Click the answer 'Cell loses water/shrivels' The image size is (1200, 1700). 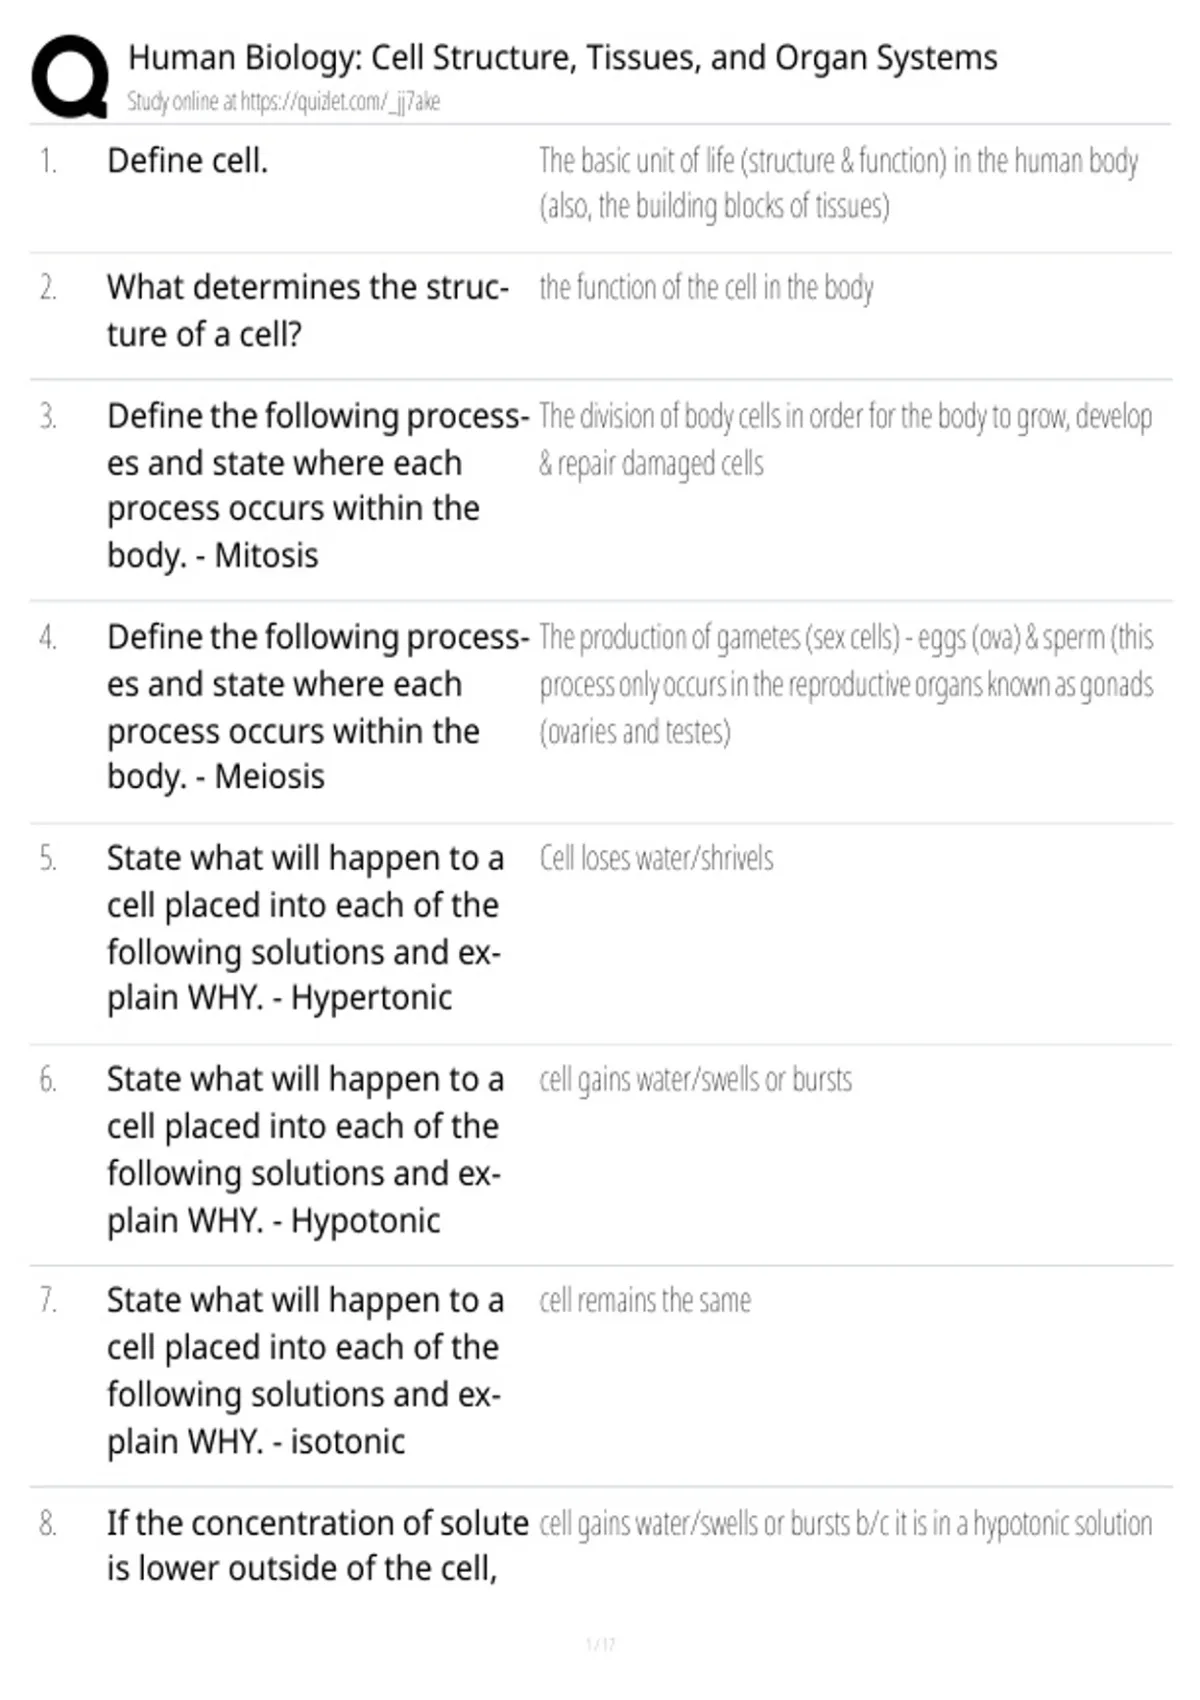point(656,859)
